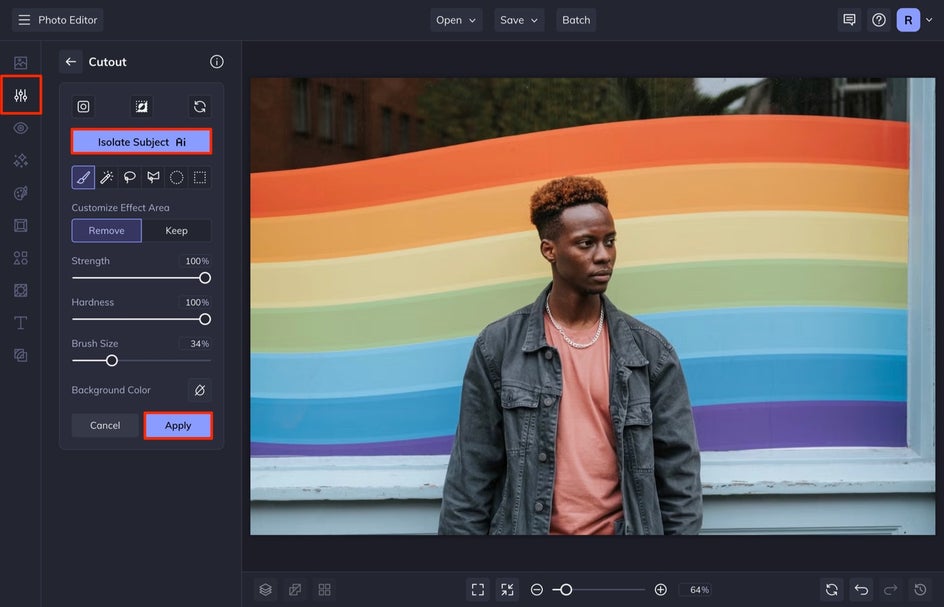Click the Background Color swatch
Viewport: 944px width, 607px height.
pos(200,390)
